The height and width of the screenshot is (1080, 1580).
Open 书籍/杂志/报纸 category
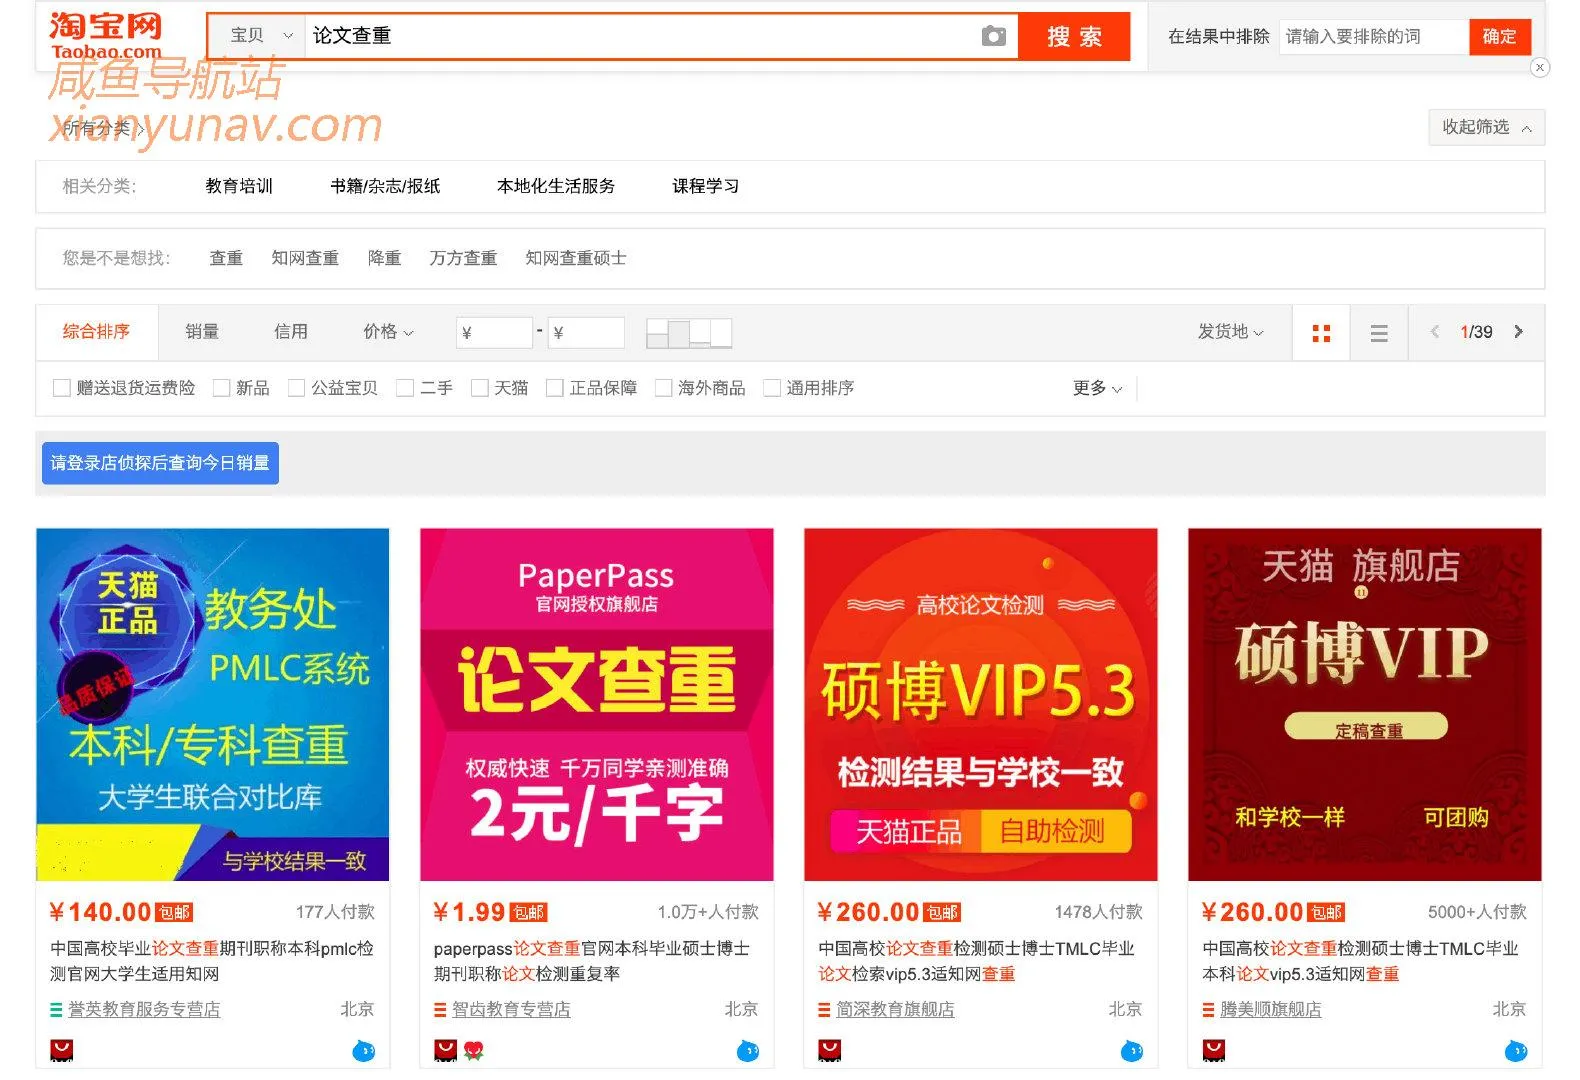coord(385,186)
